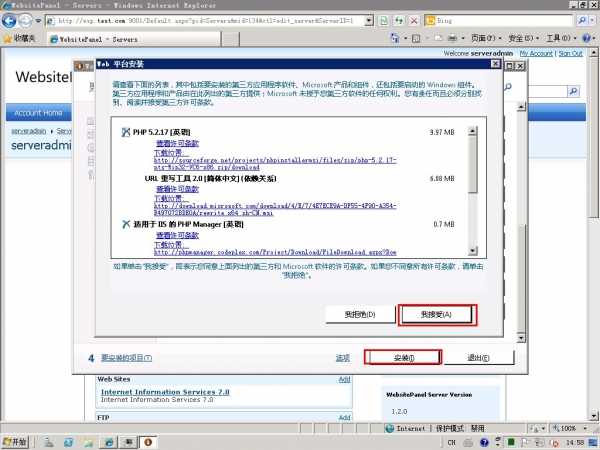Open the sourceforge PHP download URL link
Screen dimensions: 600x450
click(275, 164)
